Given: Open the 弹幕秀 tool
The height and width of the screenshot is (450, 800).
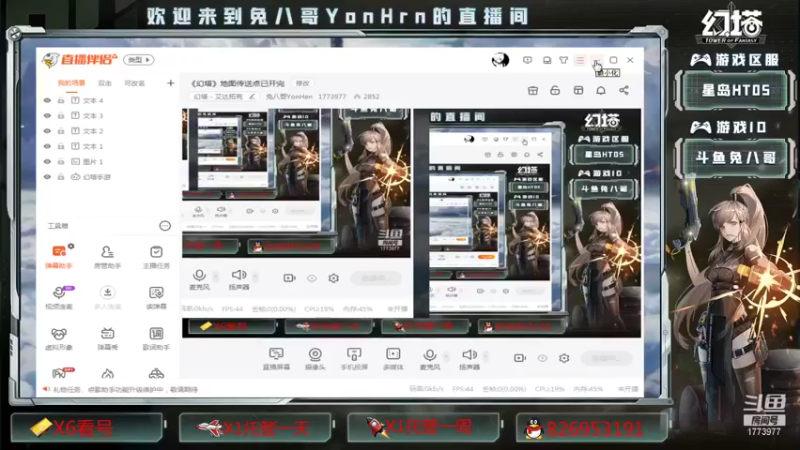Looking at the screenshot, I should coord(107,338).
